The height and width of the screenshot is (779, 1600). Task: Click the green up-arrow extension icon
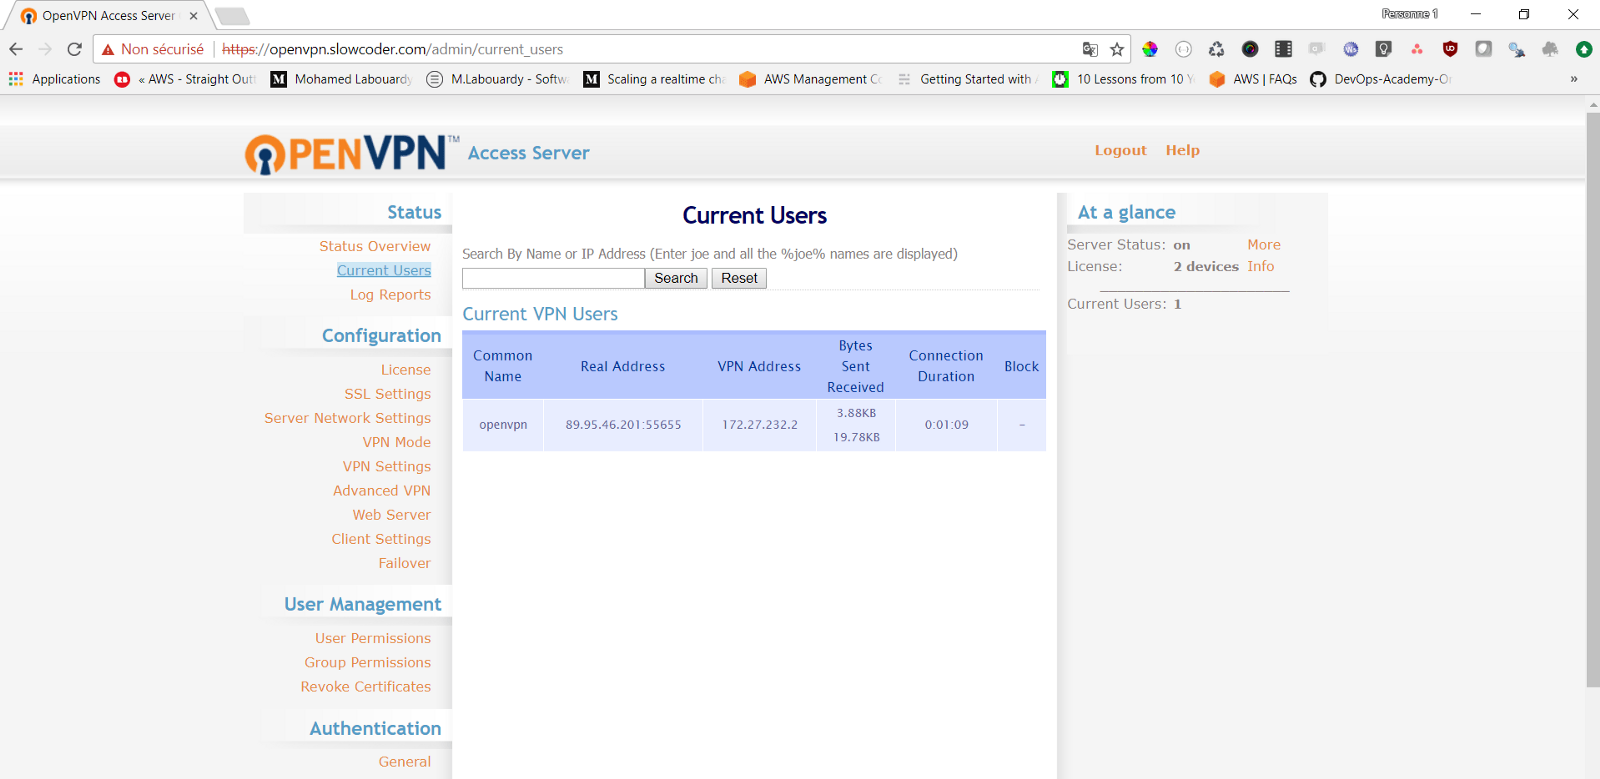[x=1584, y=49]
